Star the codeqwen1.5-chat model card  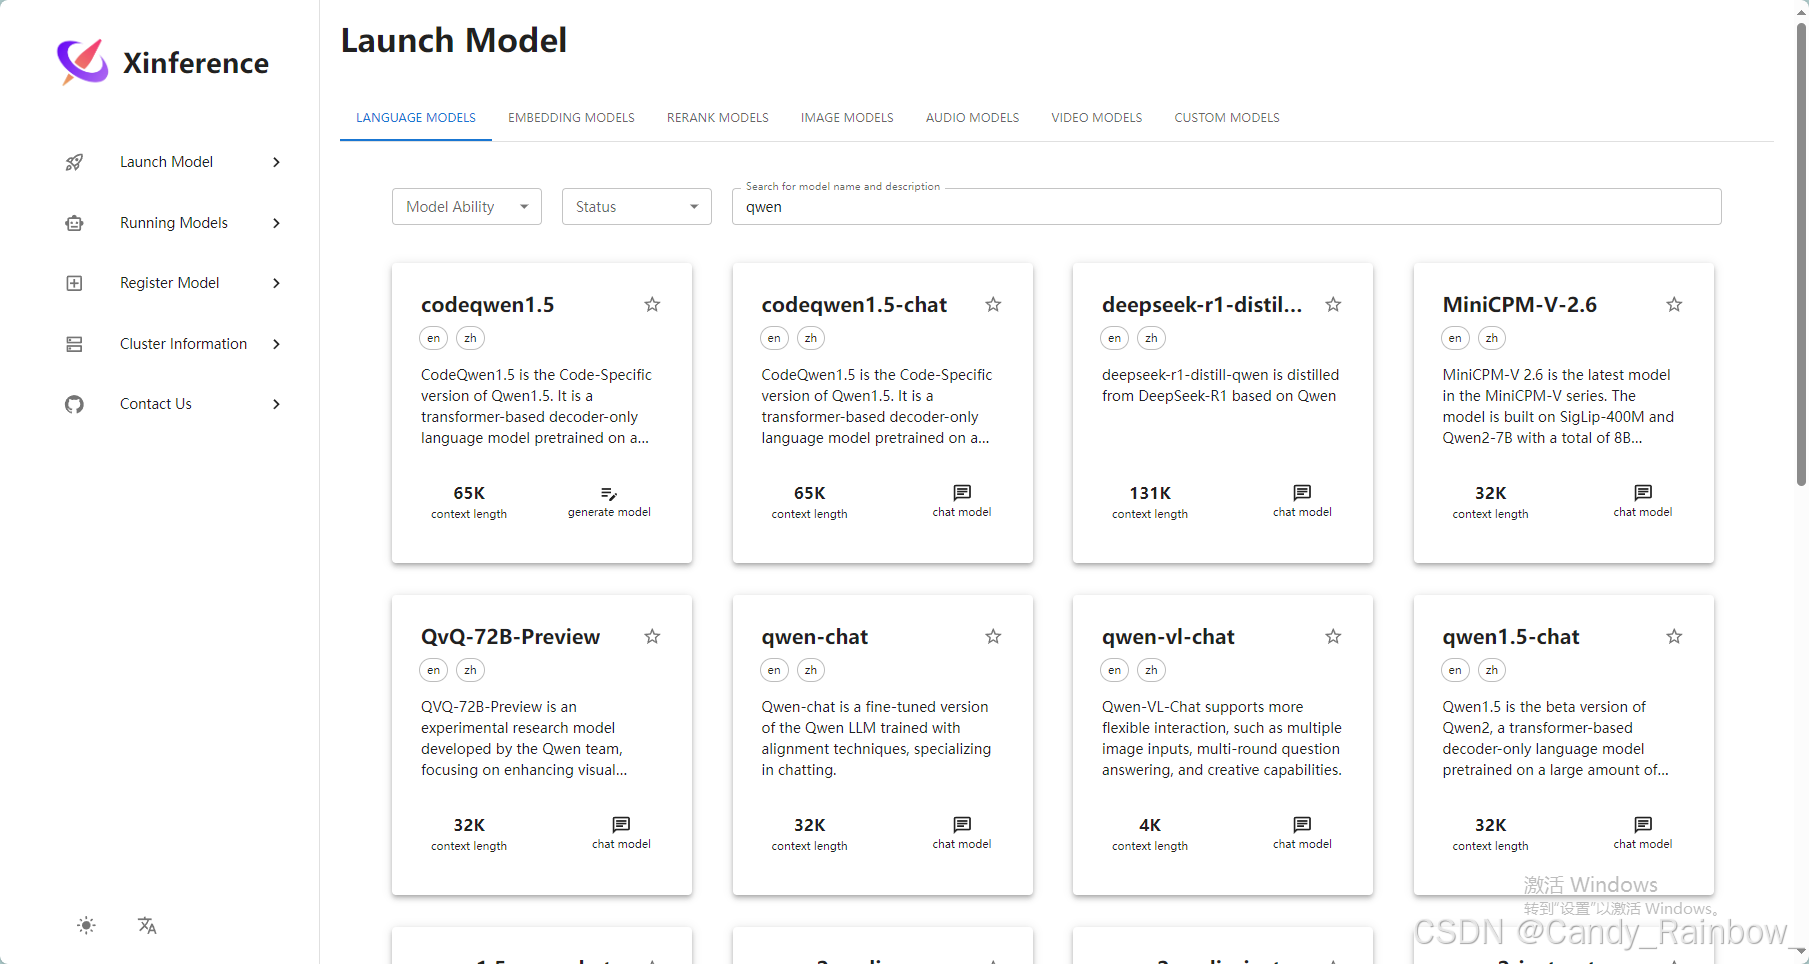pos(993,304)
